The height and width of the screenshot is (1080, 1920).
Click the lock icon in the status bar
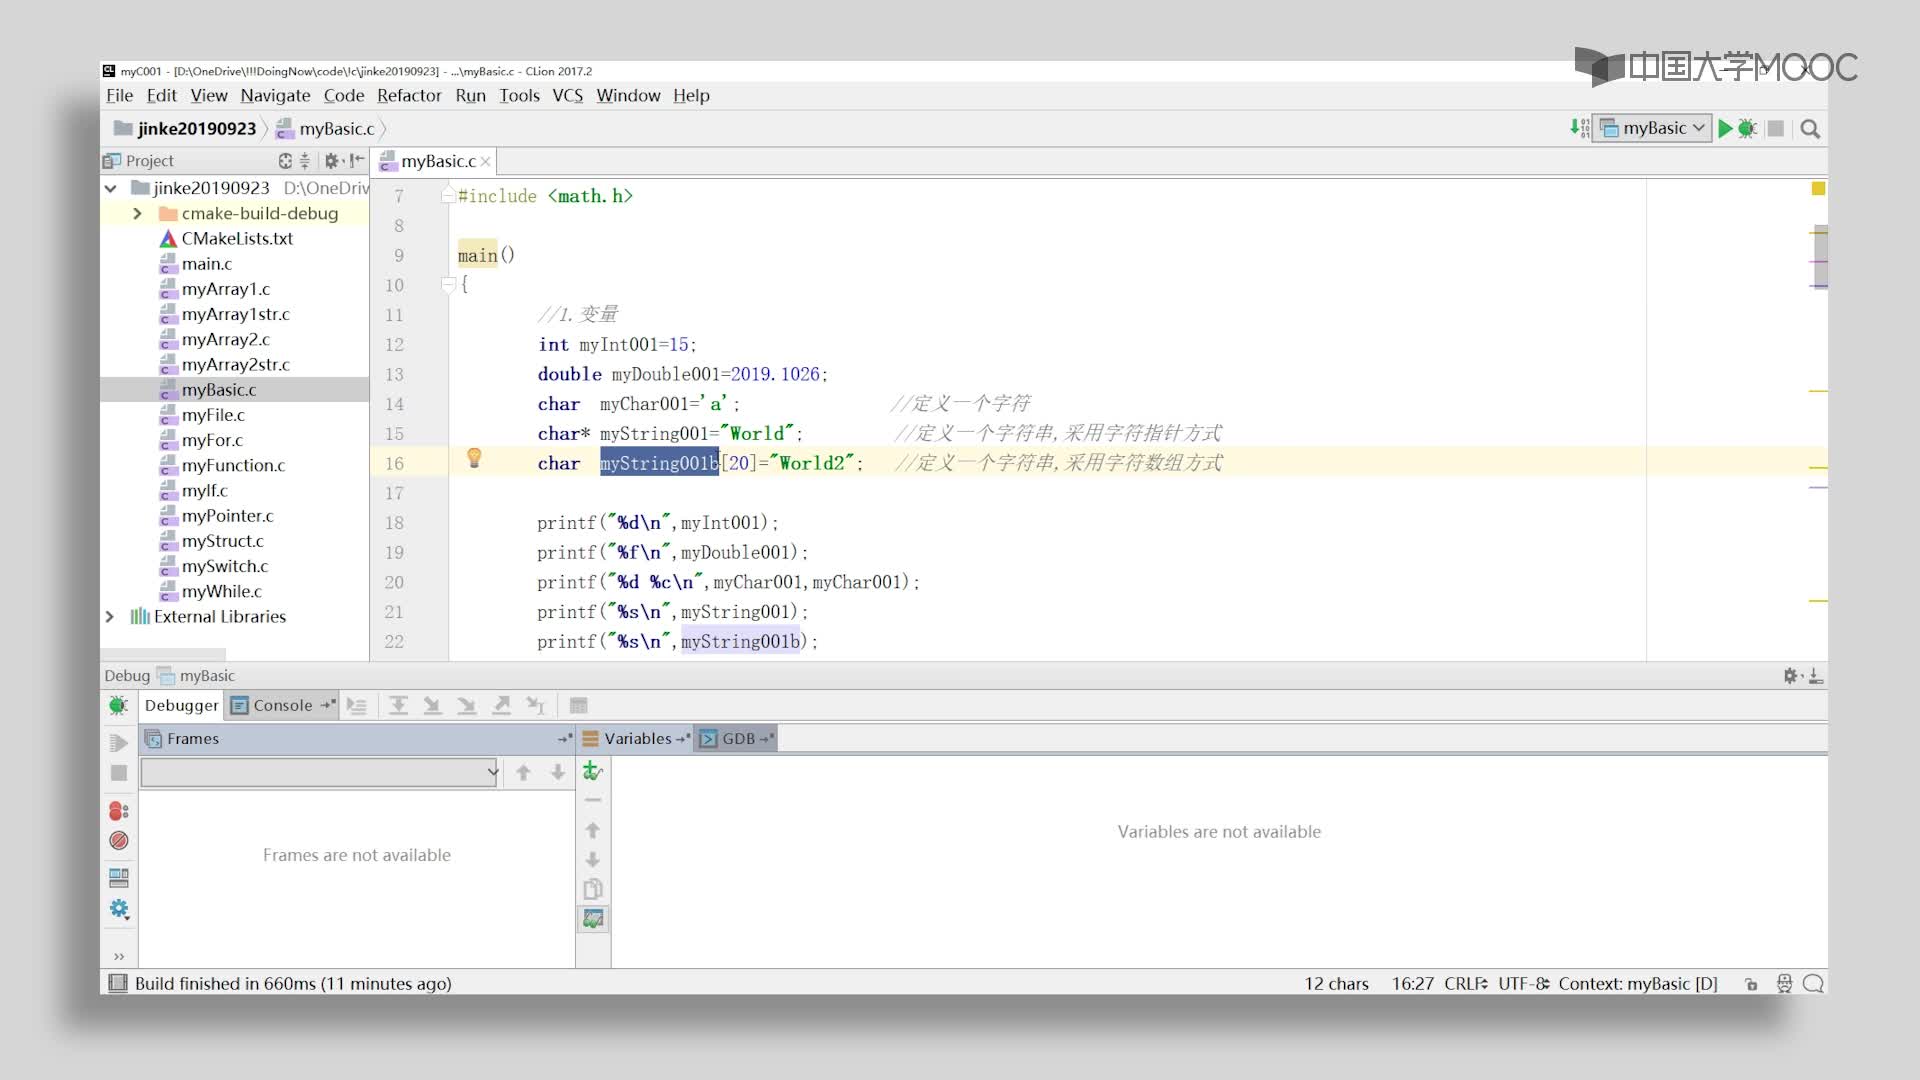coord(1751,984)
